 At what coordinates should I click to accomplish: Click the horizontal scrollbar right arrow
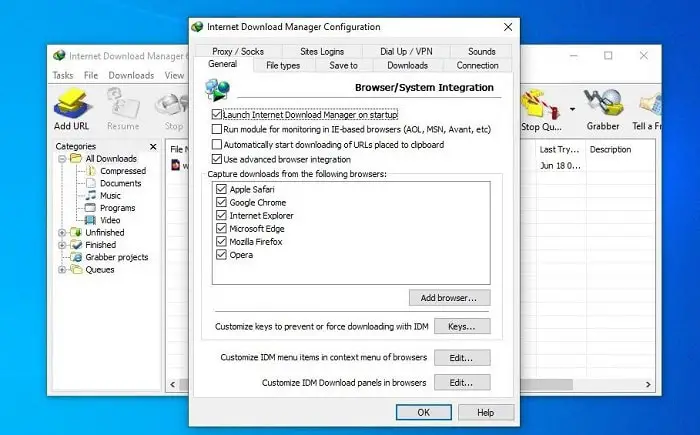[x=648, y=384]
